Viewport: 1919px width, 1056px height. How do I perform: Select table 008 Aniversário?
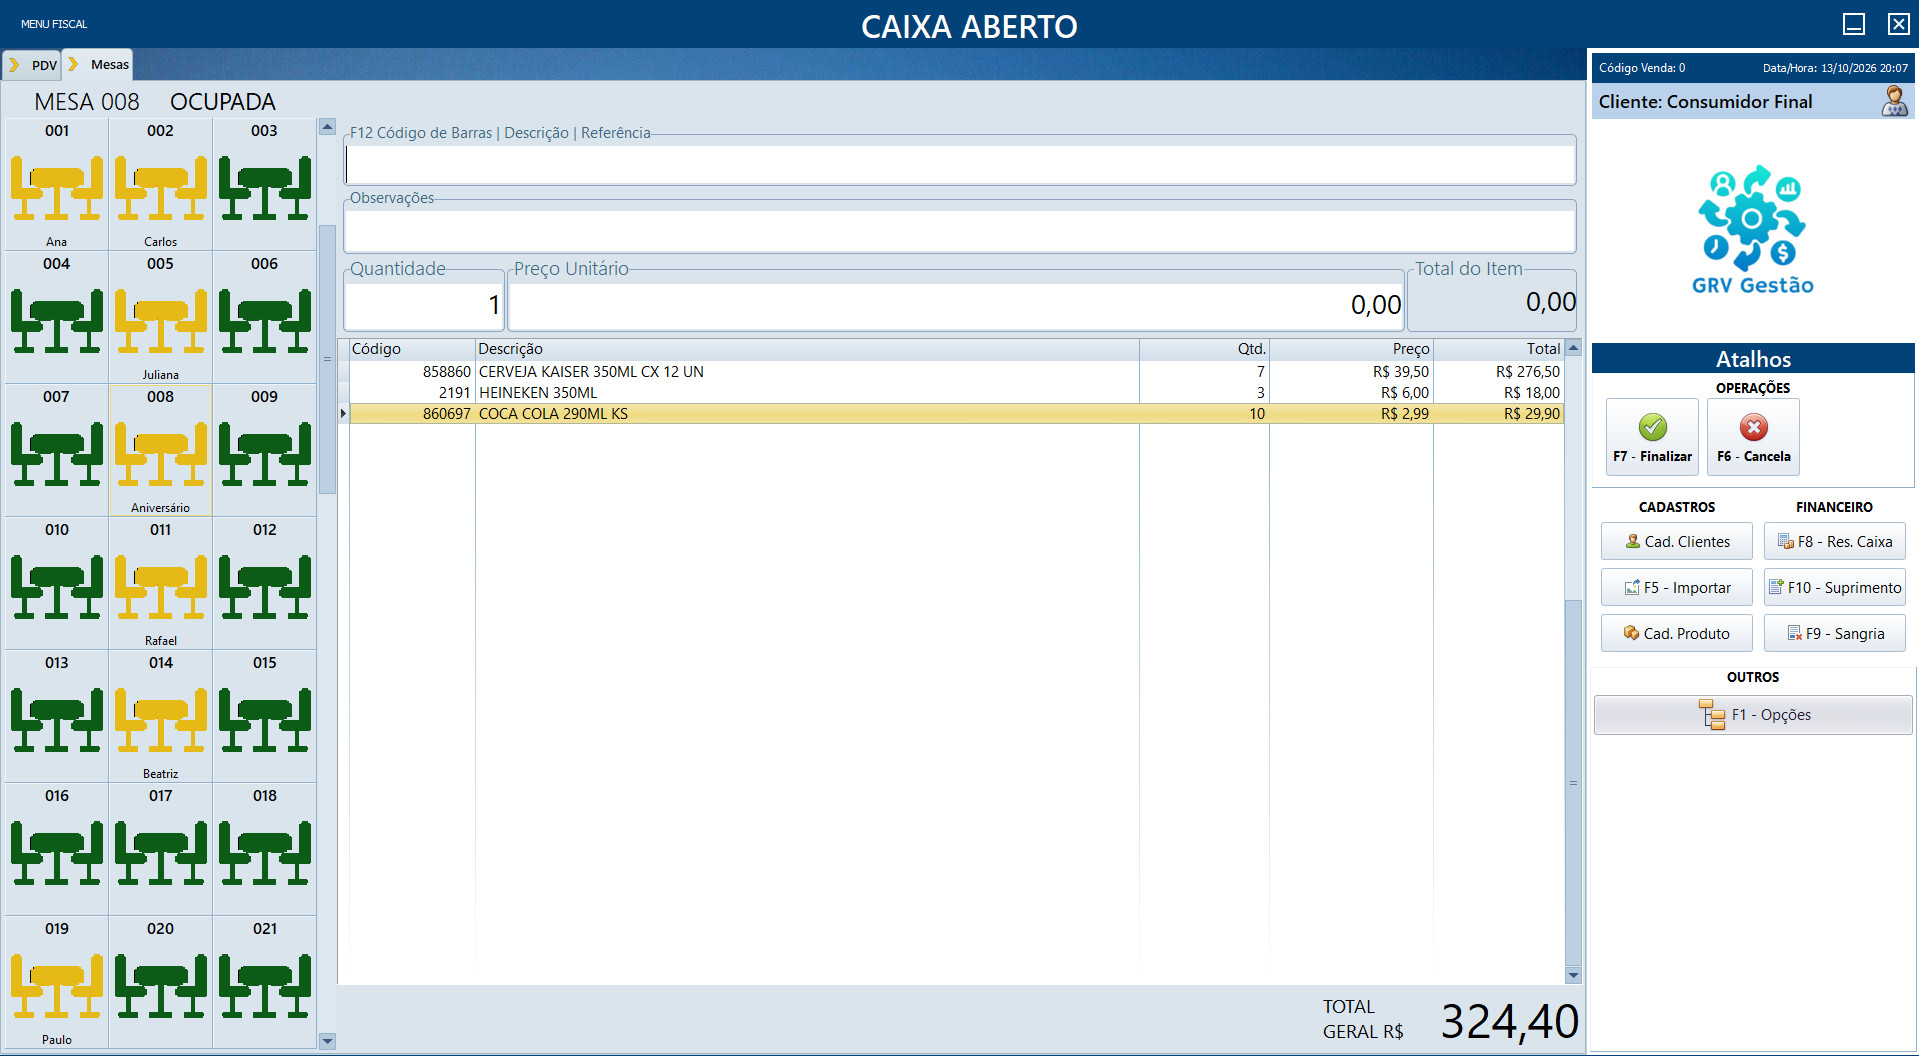(160, 452)
